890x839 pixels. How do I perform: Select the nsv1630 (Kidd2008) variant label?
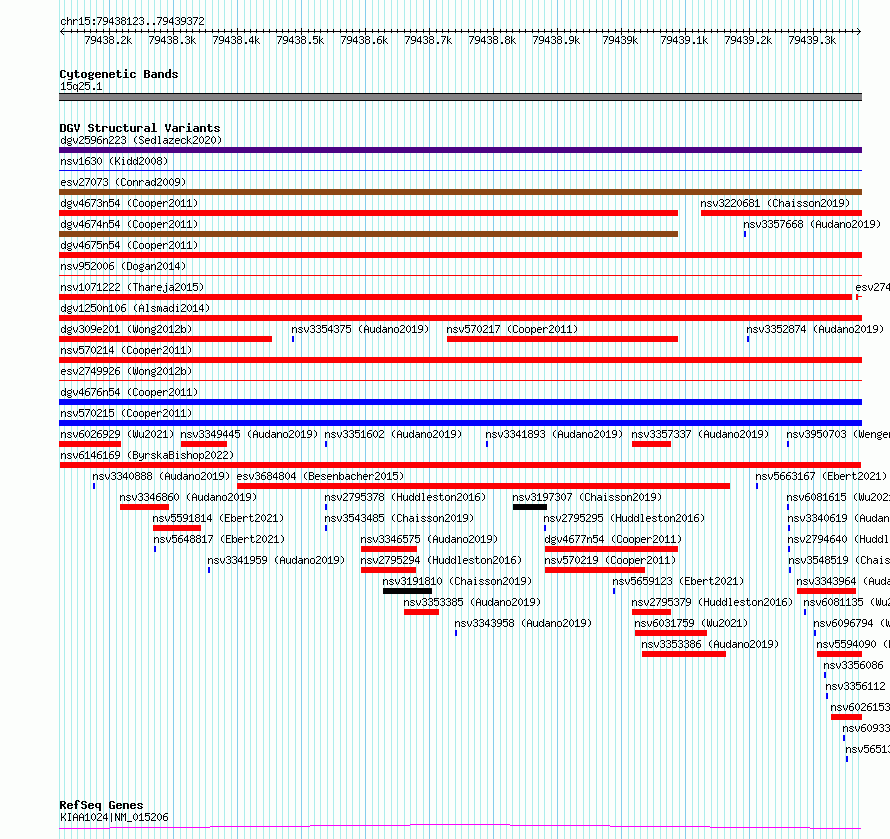(114, 161)
